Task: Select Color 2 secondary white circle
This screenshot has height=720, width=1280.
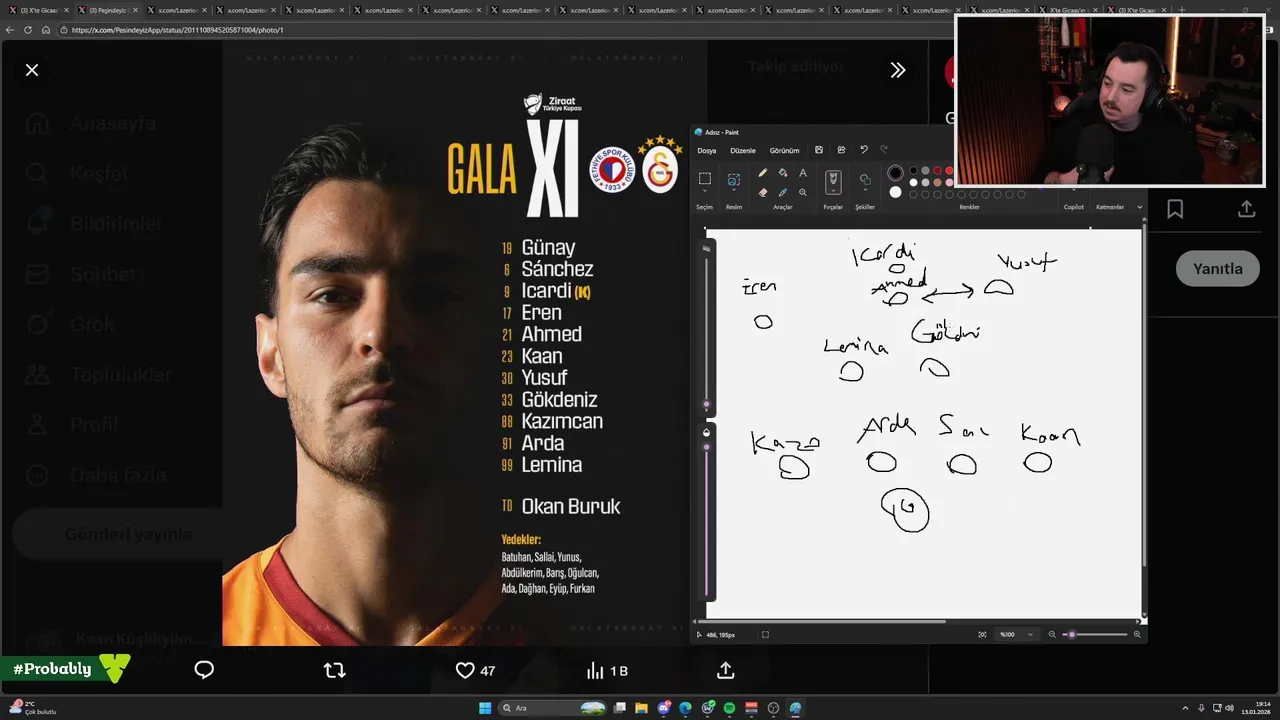Action: tap(895, 192)
